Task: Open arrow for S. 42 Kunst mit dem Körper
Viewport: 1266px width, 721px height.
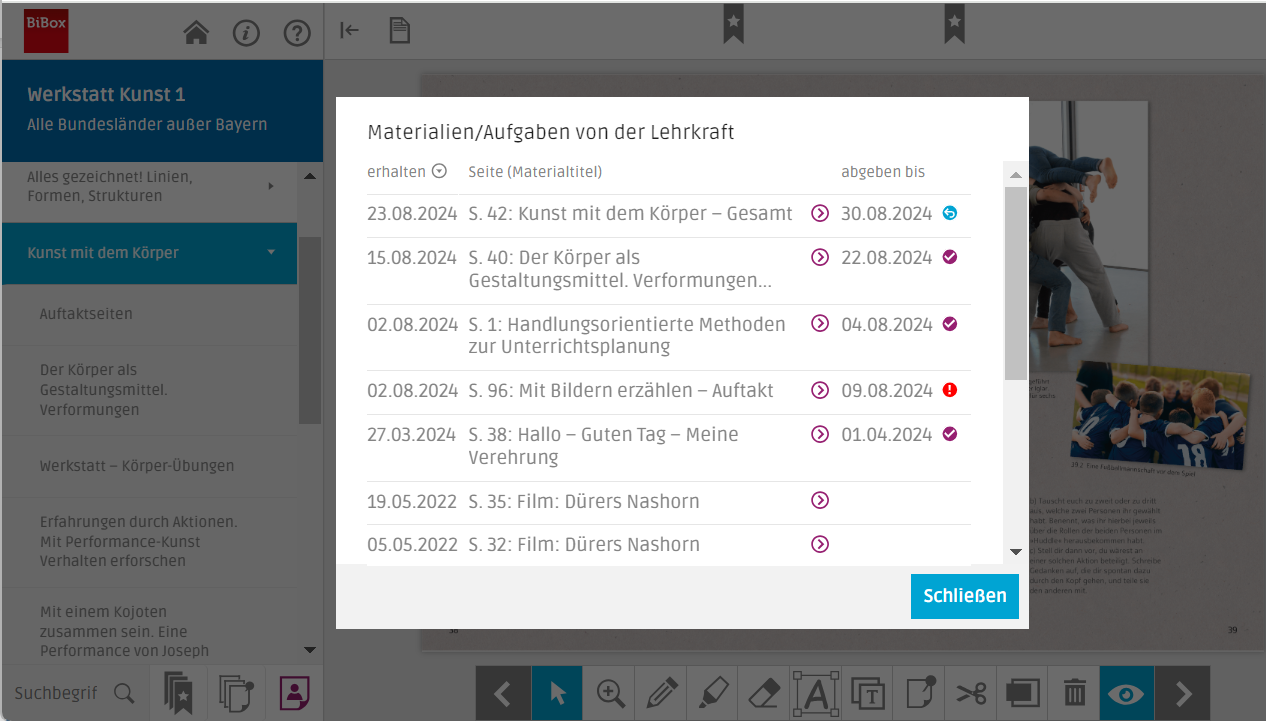Action: [x=820, y=213]
